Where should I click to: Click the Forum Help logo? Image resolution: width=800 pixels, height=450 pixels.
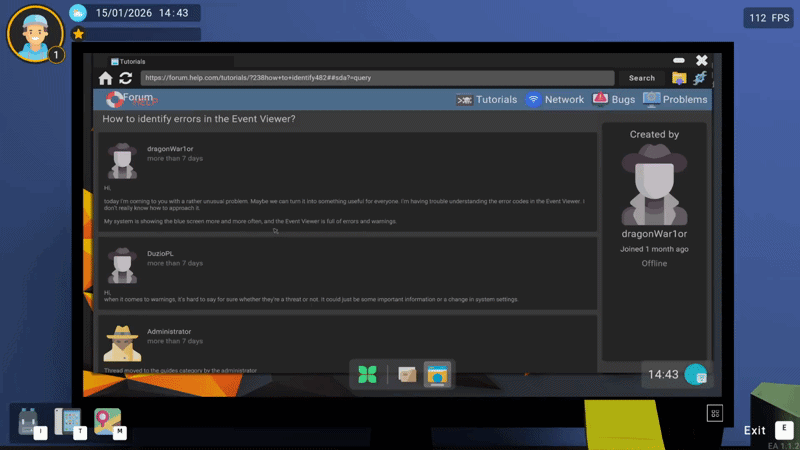point(130,99)
